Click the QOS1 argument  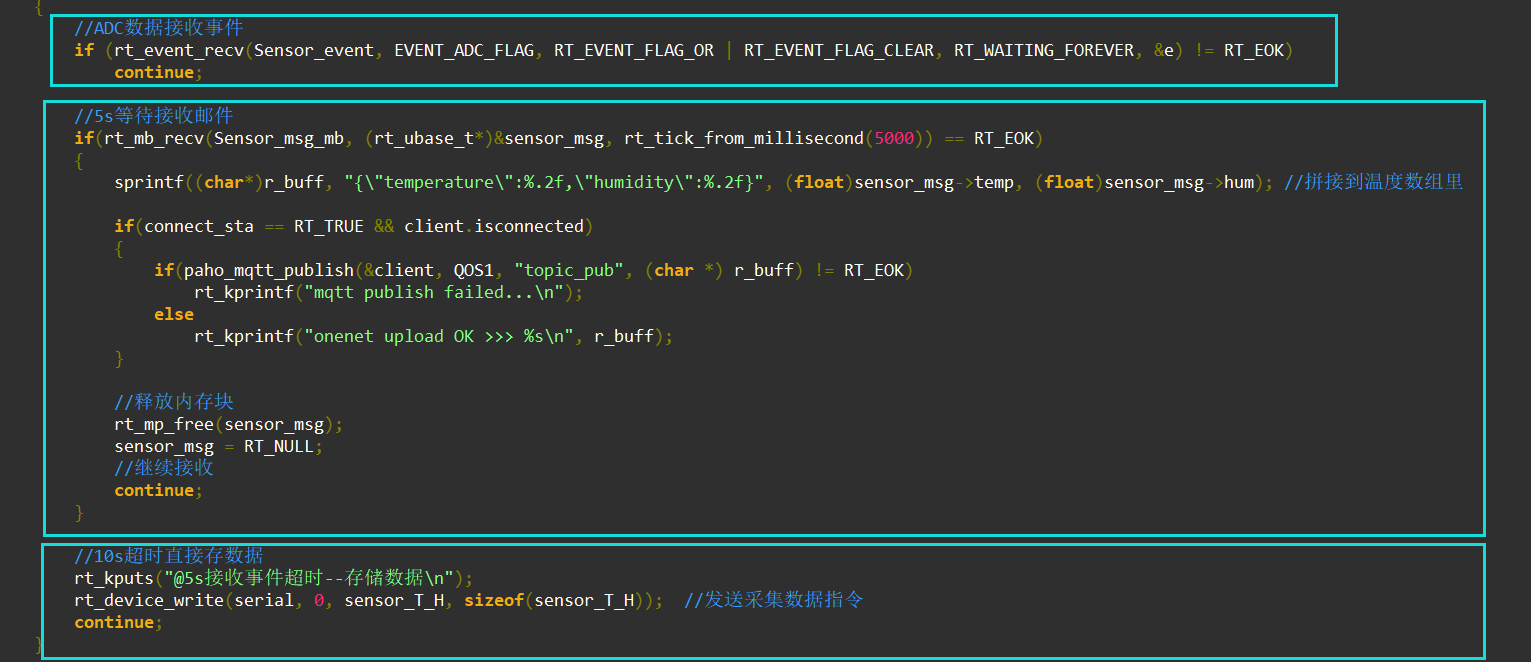pyautogui.click(x=474, y=270)
